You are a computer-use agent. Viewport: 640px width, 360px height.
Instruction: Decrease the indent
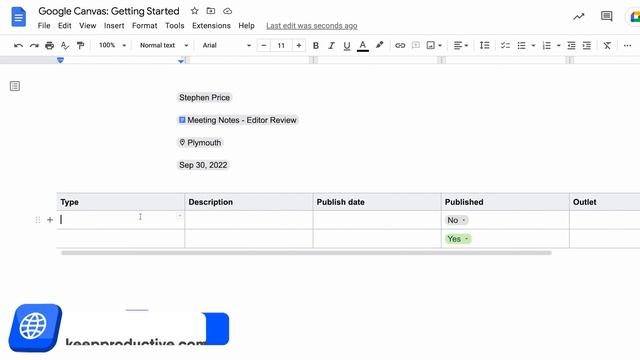click(571, 45)
